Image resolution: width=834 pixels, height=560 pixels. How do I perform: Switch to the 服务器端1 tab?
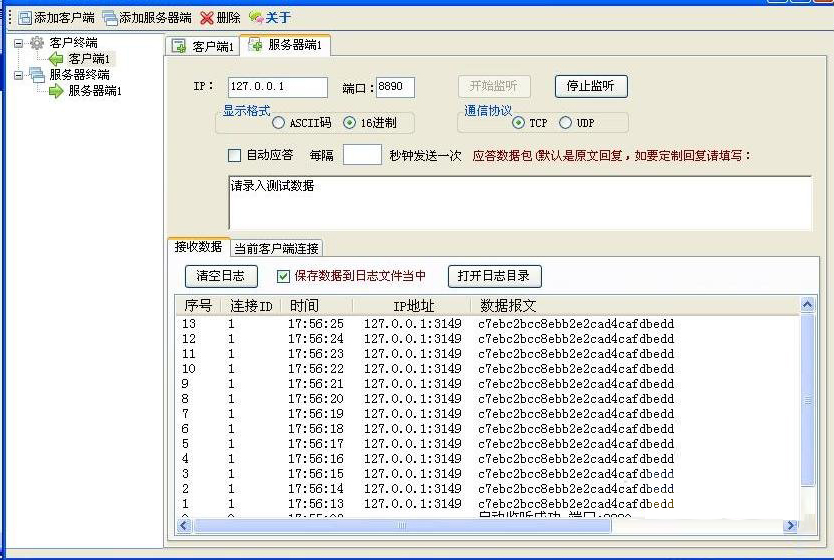point(285,45)
